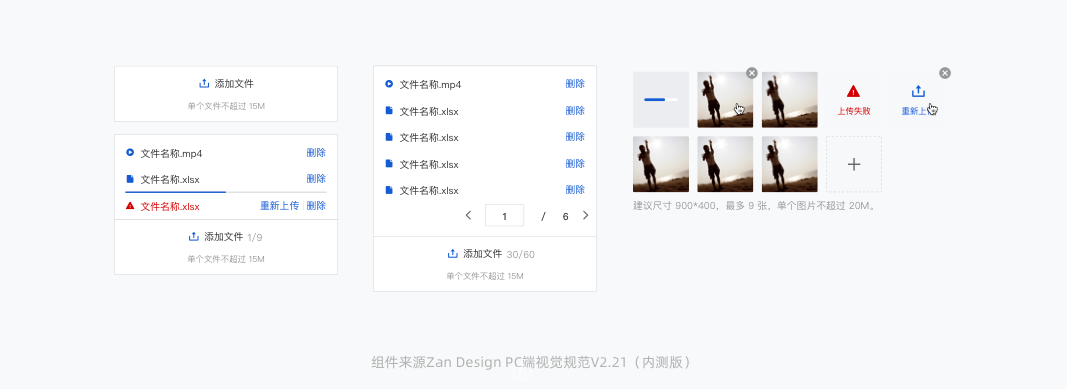Click 单个文件不超过 15M under 添加文件 30/60
Viewport: 1067px width, 389px height.
click(485, 275)
